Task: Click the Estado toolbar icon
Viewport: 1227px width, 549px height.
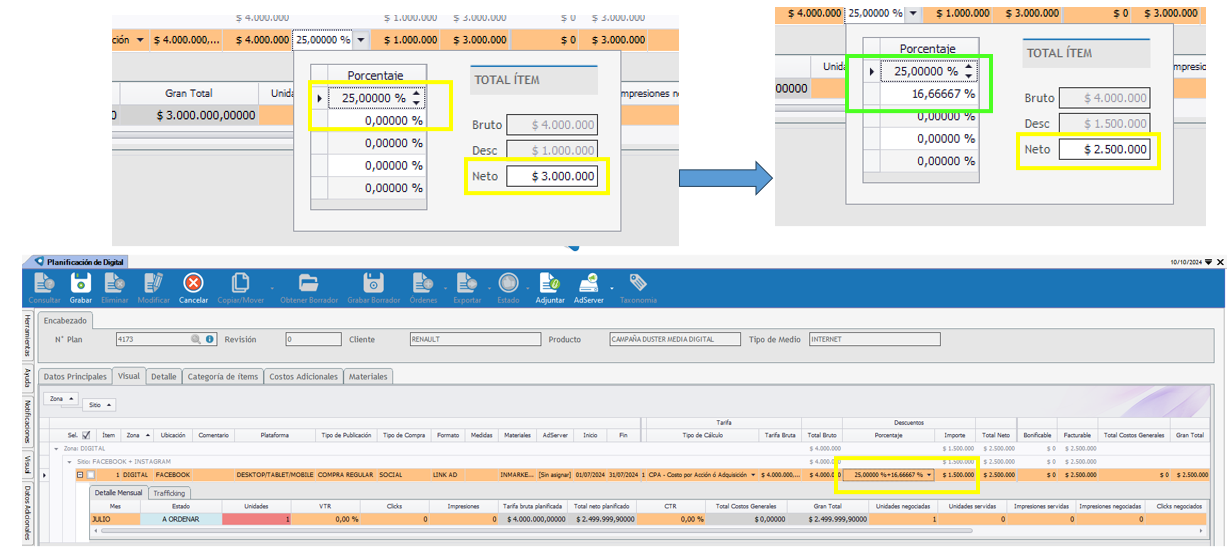Action: pos(509,283)
